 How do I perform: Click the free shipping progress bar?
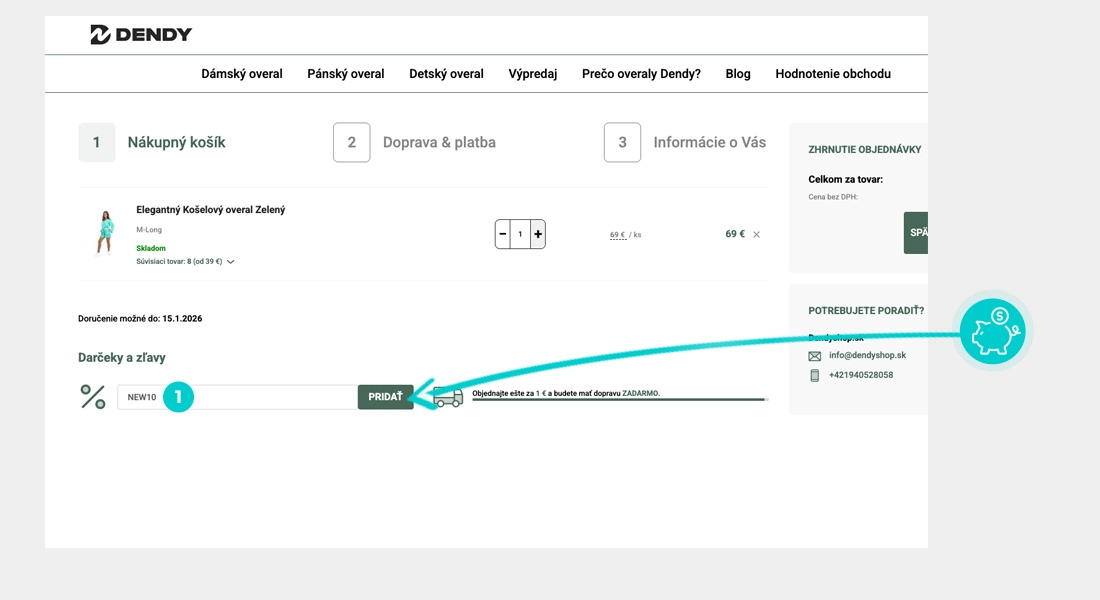[x=618, y=400]
